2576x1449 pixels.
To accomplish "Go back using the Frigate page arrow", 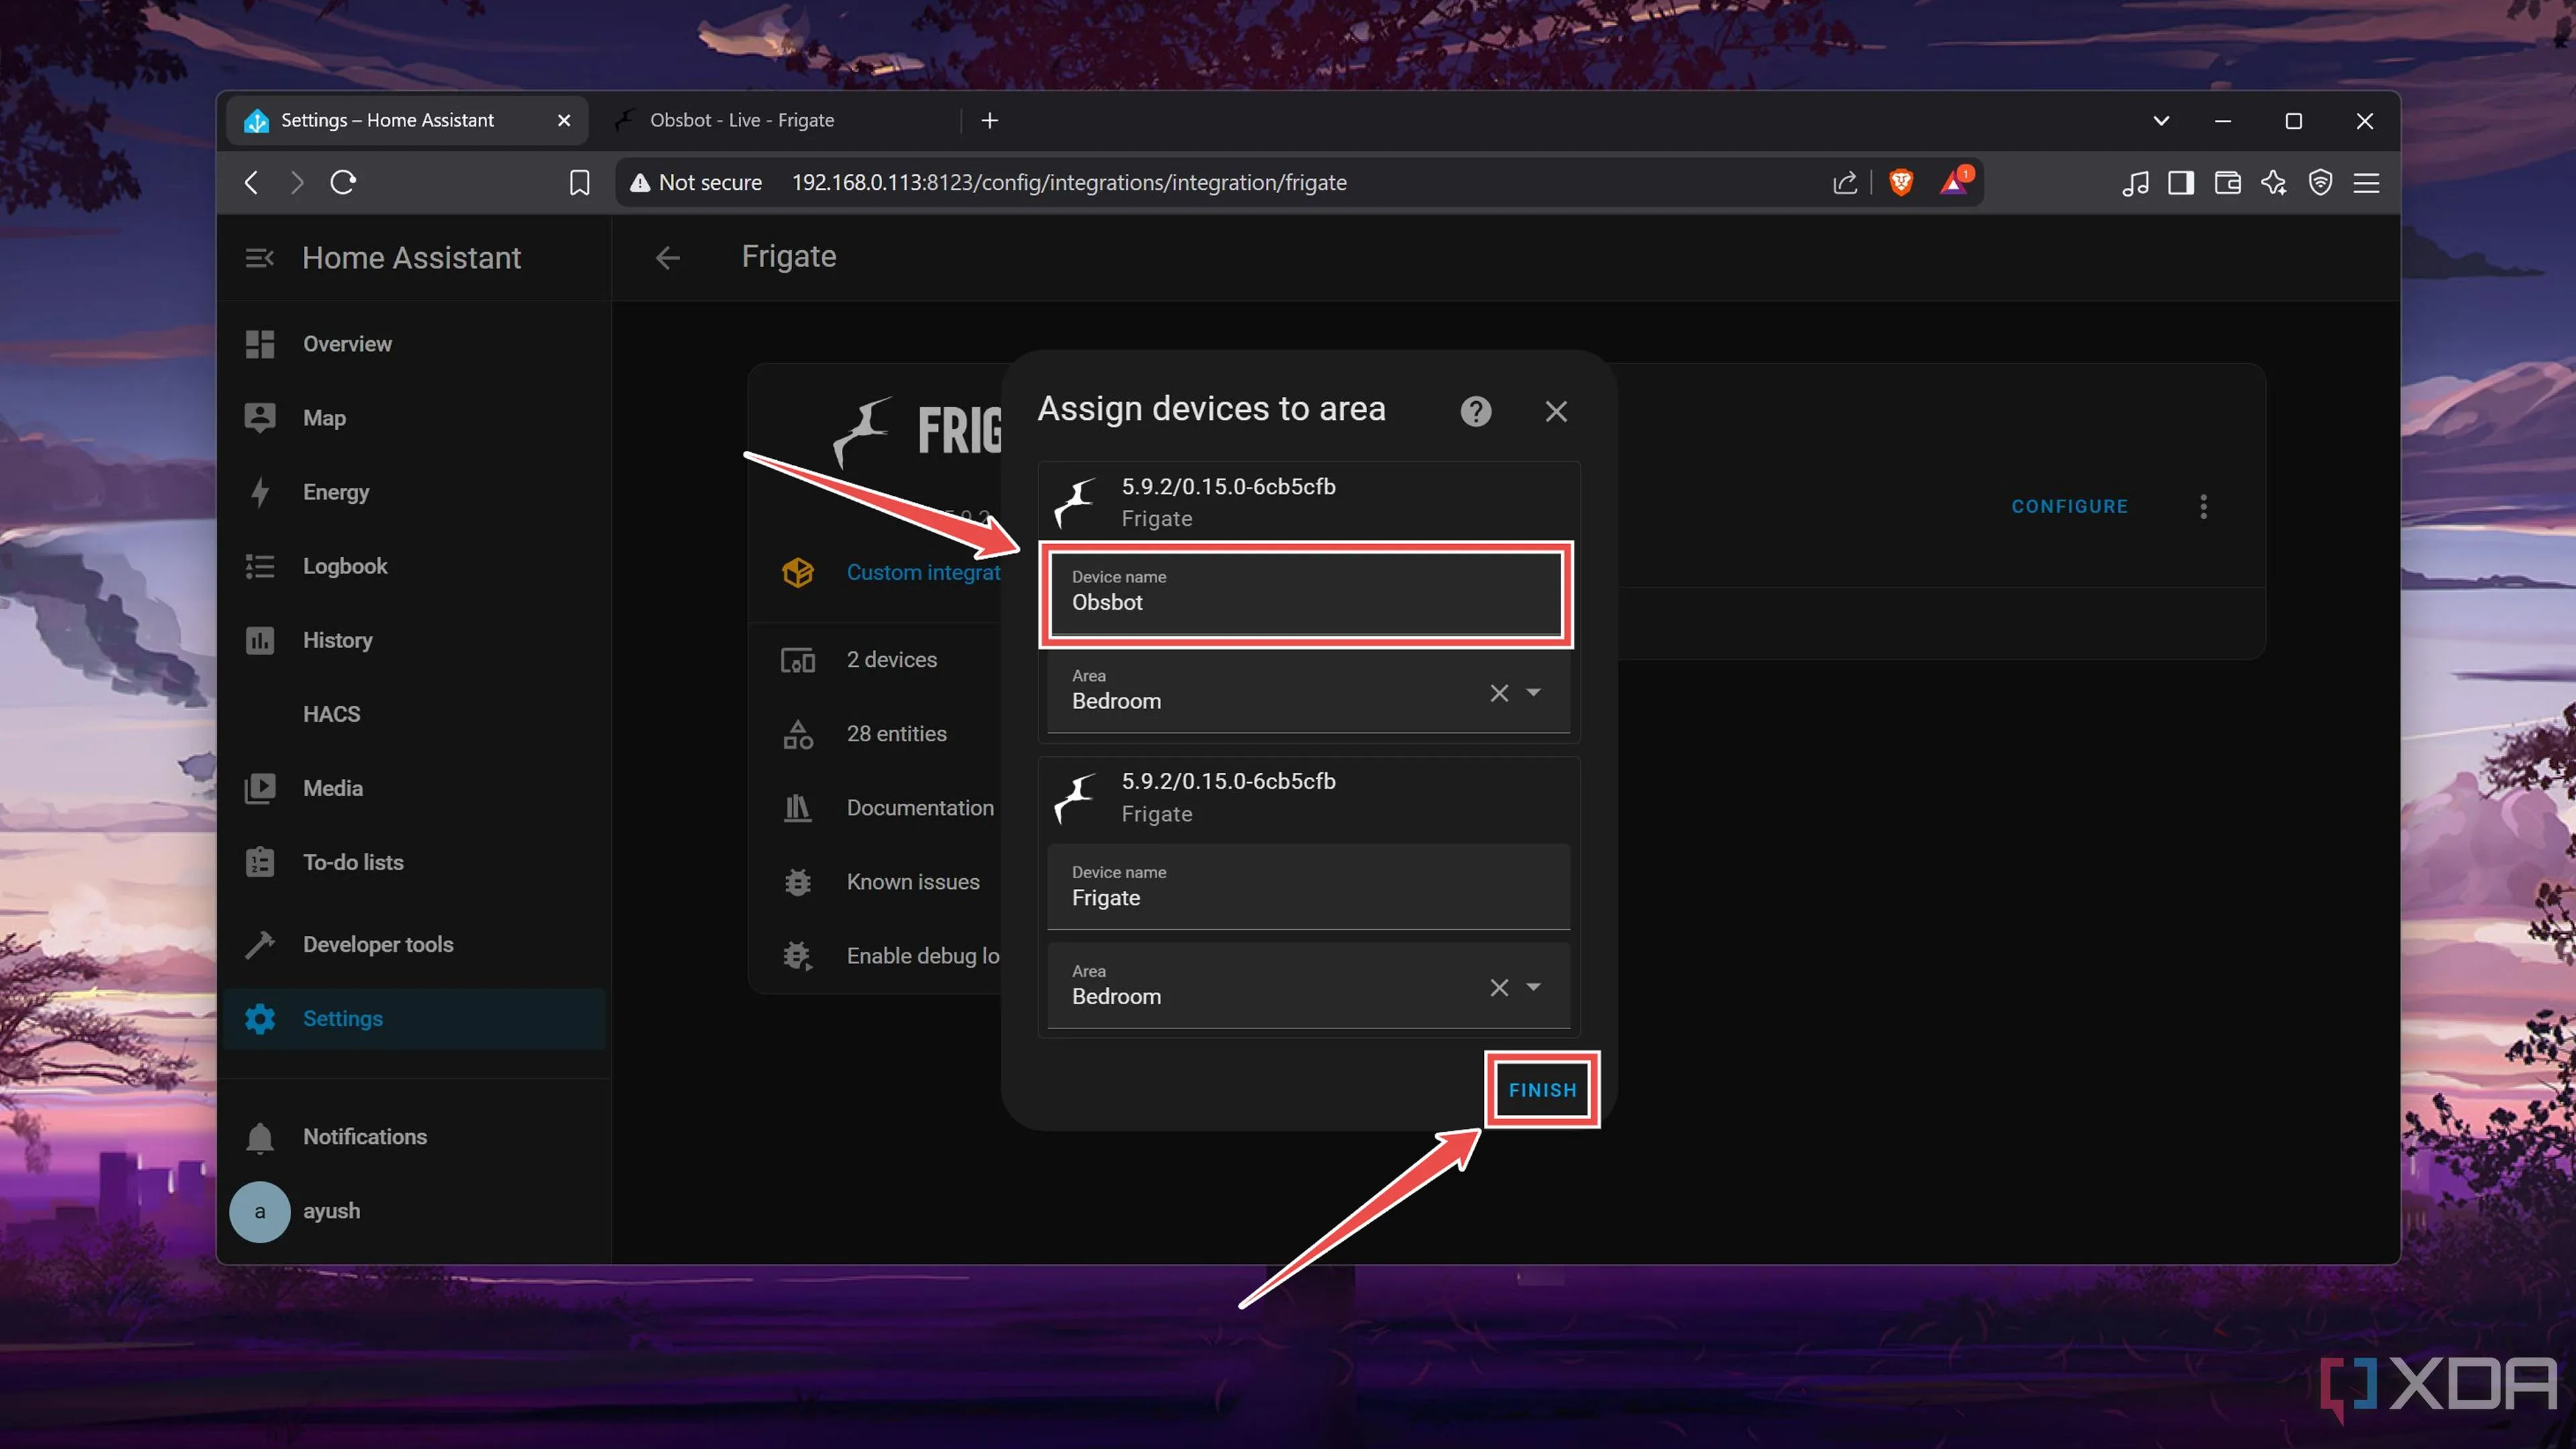I will (667, 258).
